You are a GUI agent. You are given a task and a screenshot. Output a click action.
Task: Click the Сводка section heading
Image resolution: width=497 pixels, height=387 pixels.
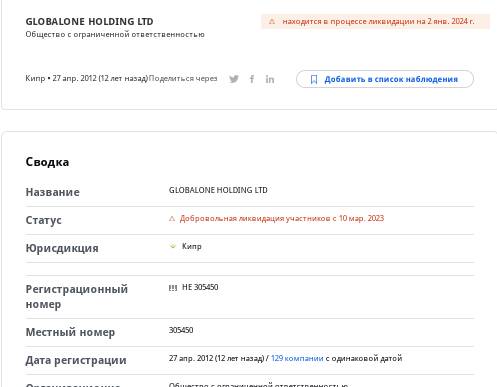tap(47, 162)
